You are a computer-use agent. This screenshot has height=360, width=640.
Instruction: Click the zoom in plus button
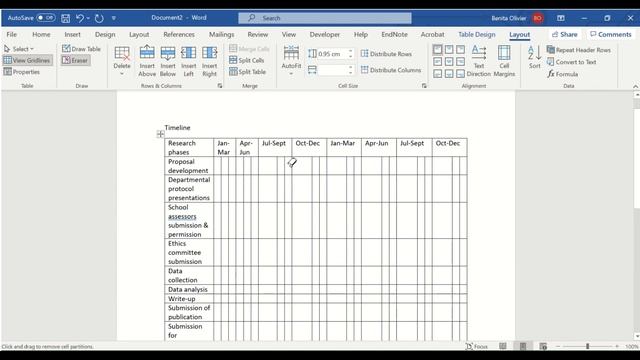(617, 346)
